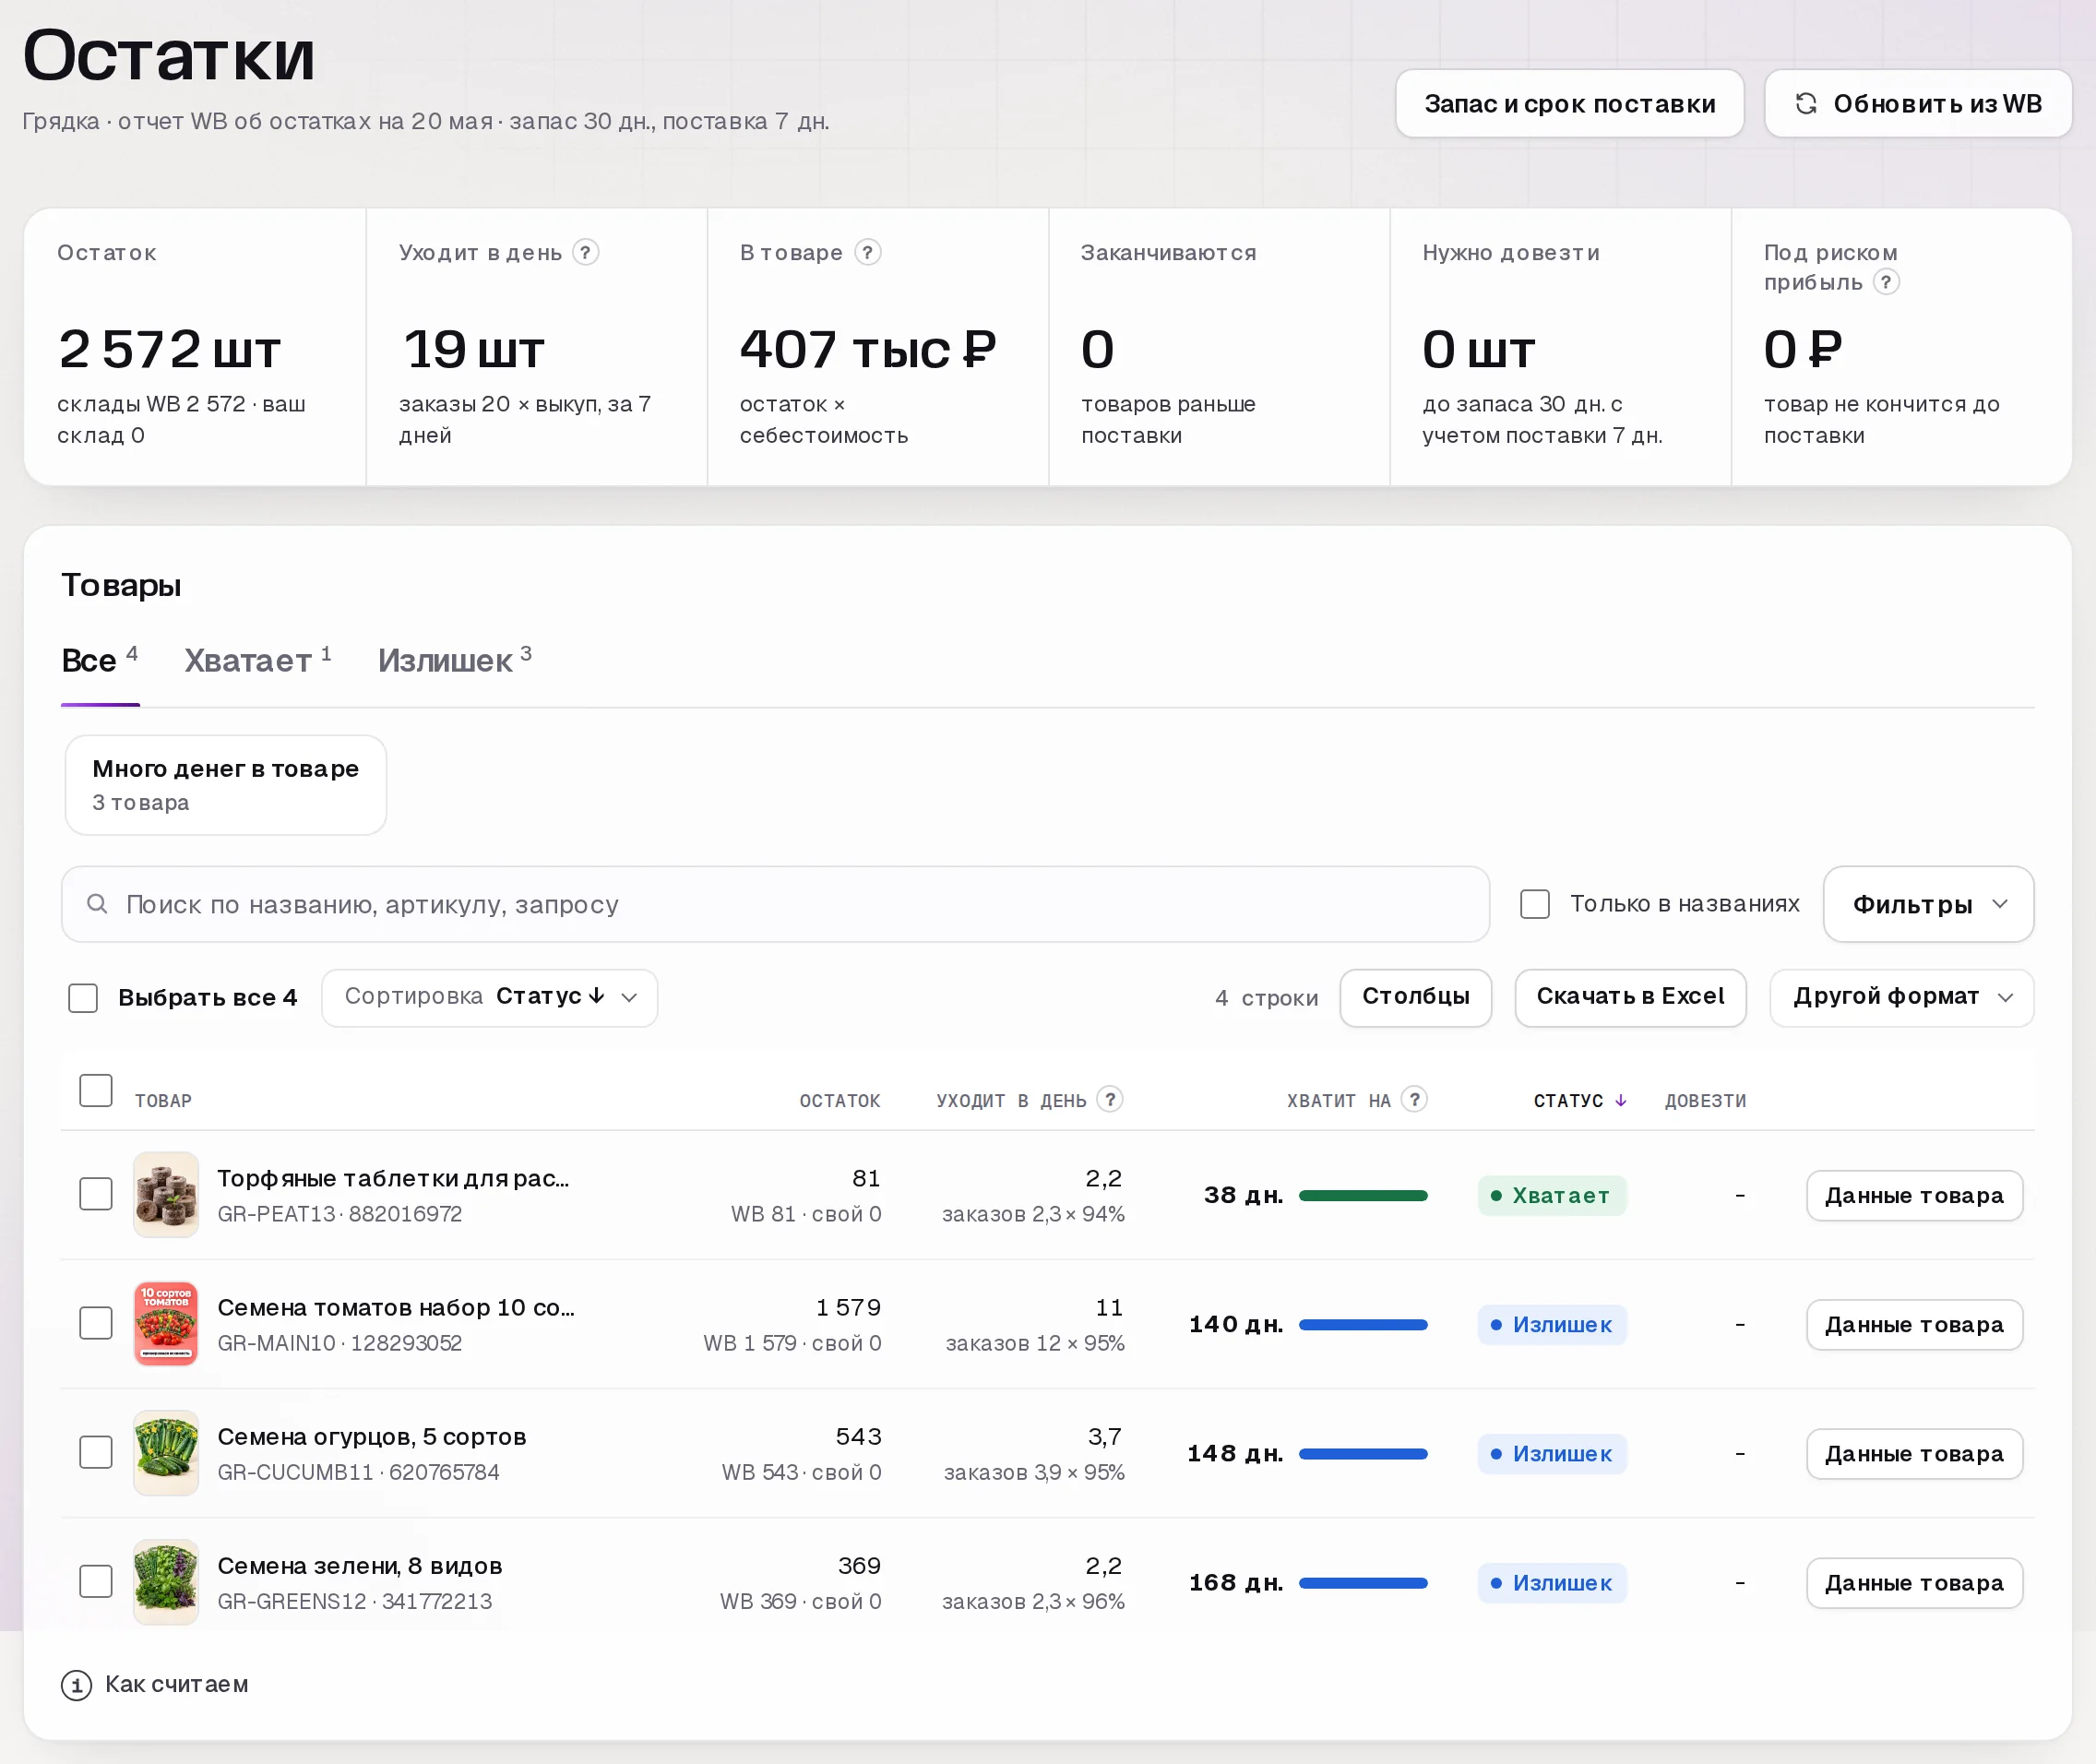Select checkbox for Торфяные таблетки row
The image size is (2096, 1764).
[96, 1194]
